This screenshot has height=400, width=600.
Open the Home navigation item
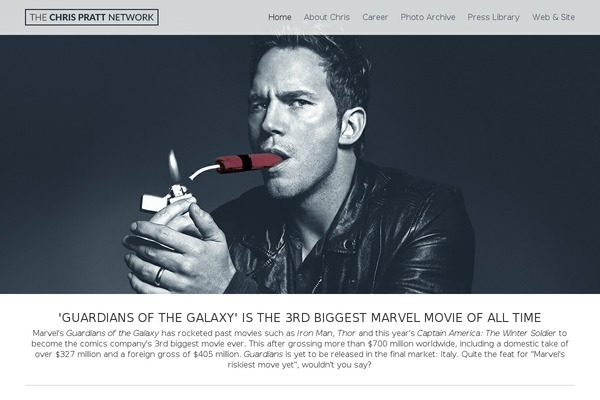click(x=280, y=17)
